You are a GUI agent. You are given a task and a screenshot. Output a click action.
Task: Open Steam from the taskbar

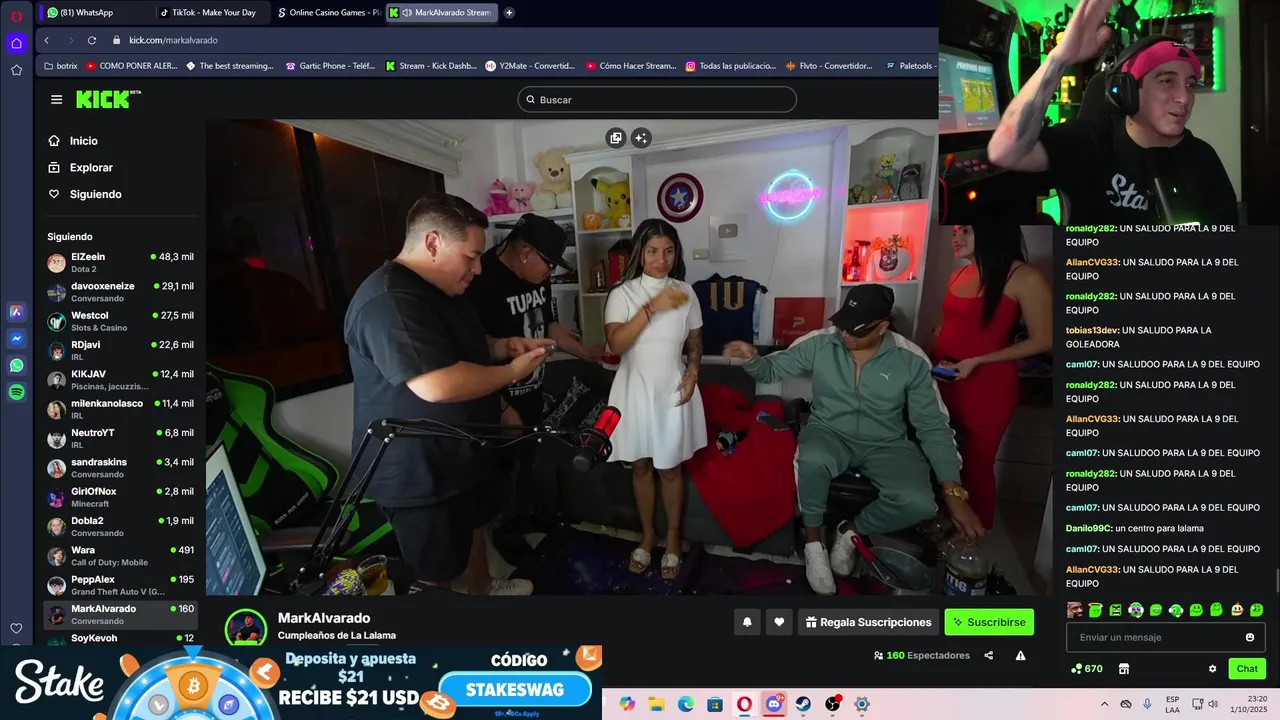pos(803,704)
